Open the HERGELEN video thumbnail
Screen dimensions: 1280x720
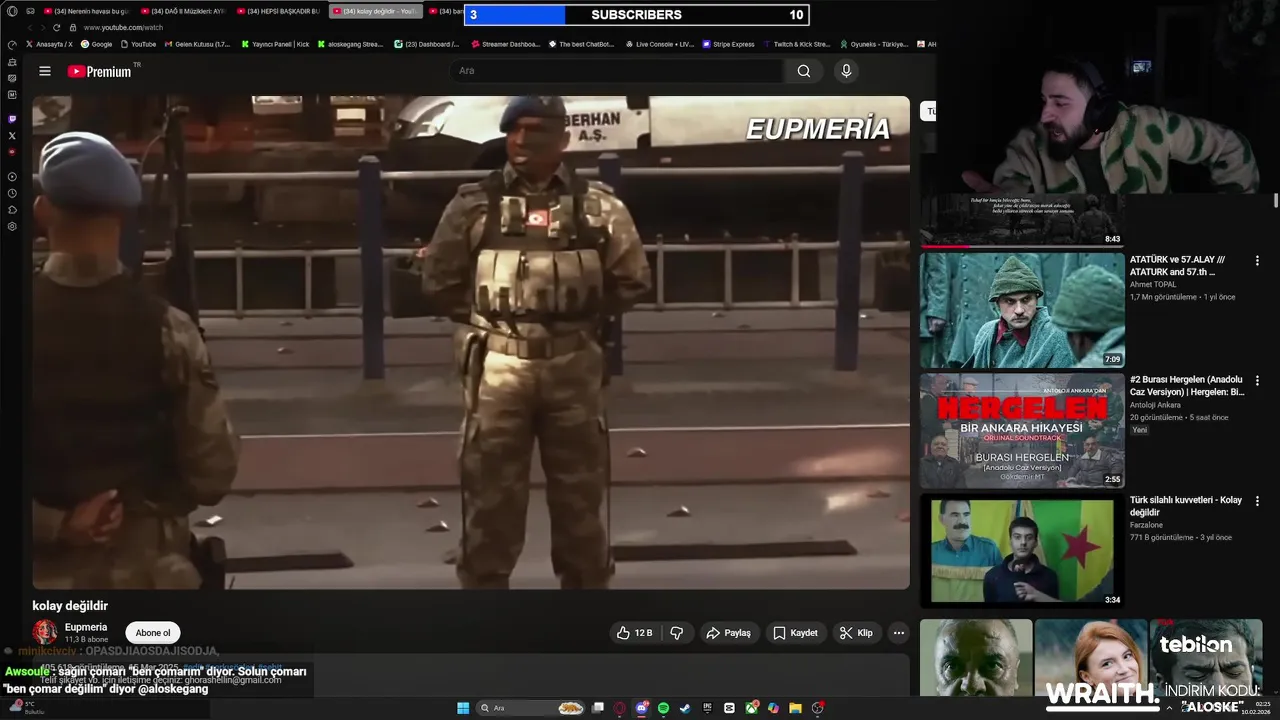tap(1022, 431)
